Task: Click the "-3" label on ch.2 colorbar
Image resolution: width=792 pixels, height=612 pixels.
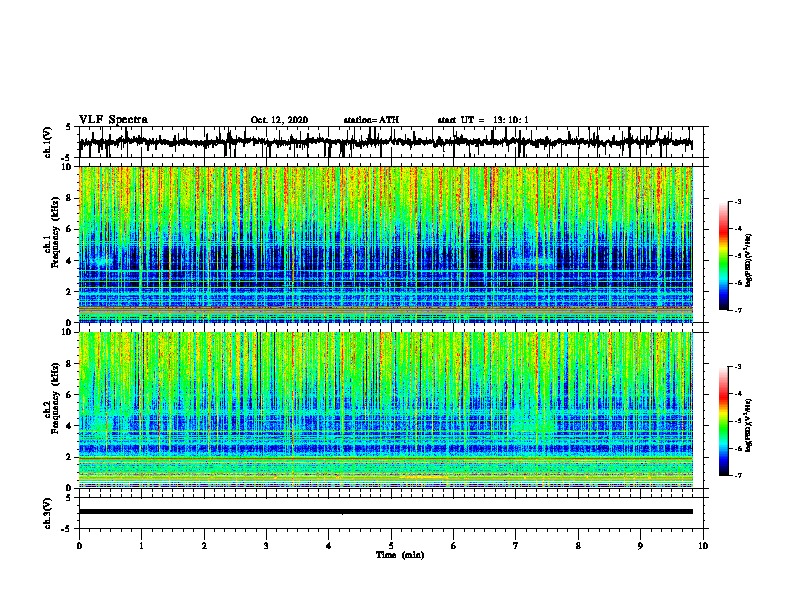Action: (737, 367)
